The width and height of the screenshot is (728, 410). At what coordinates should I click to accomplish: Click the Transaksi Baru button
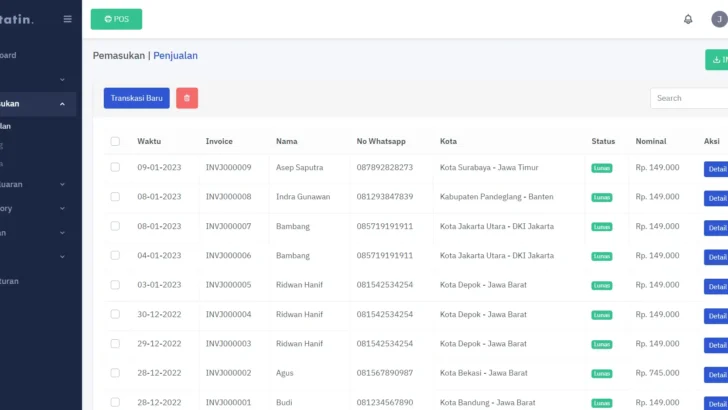[x=136, y=98]
